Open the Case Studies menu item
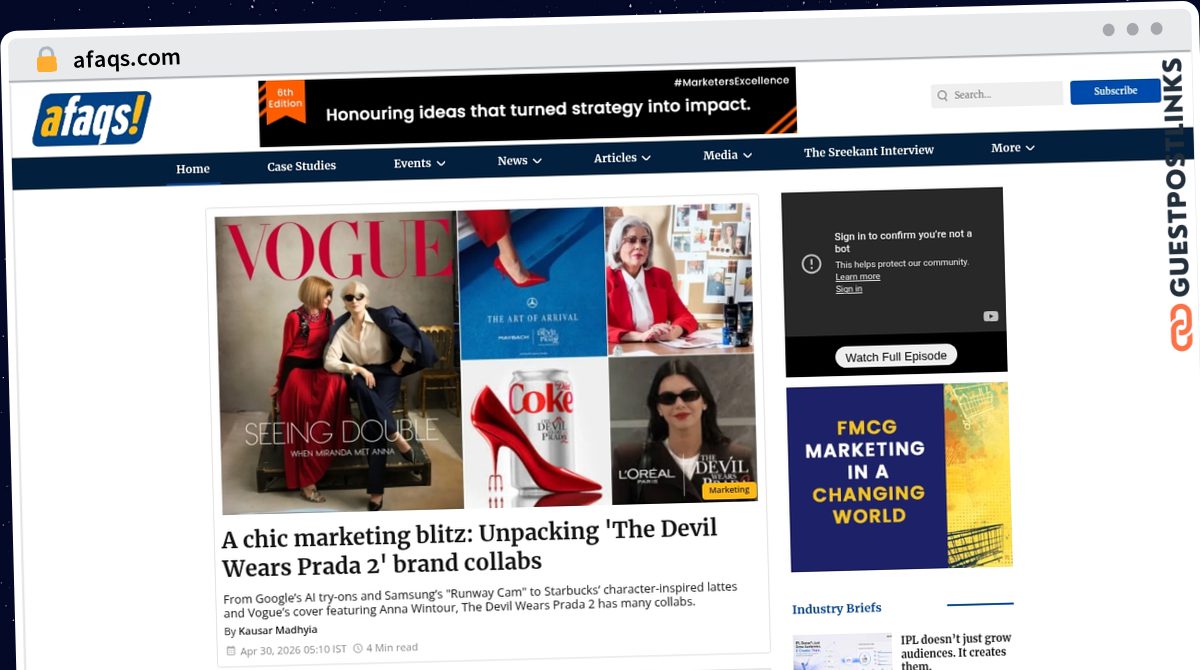This screenshot has height=670, width=1200. tap(301, 166)
